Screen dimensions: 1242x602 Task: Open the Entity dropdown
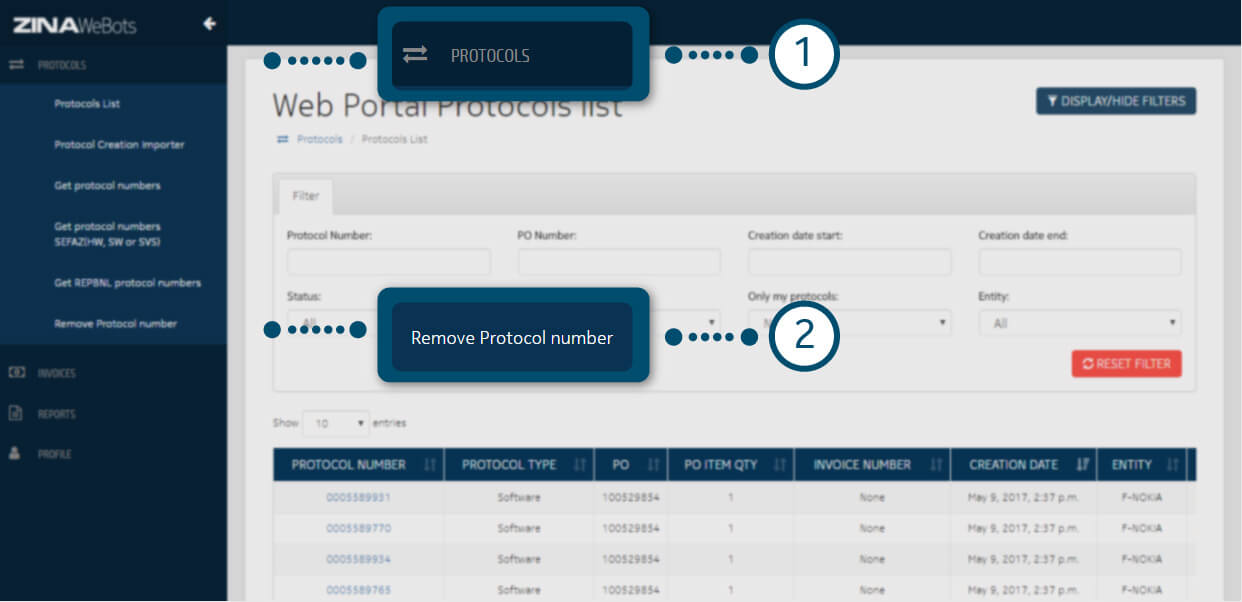click(1079, 324)
